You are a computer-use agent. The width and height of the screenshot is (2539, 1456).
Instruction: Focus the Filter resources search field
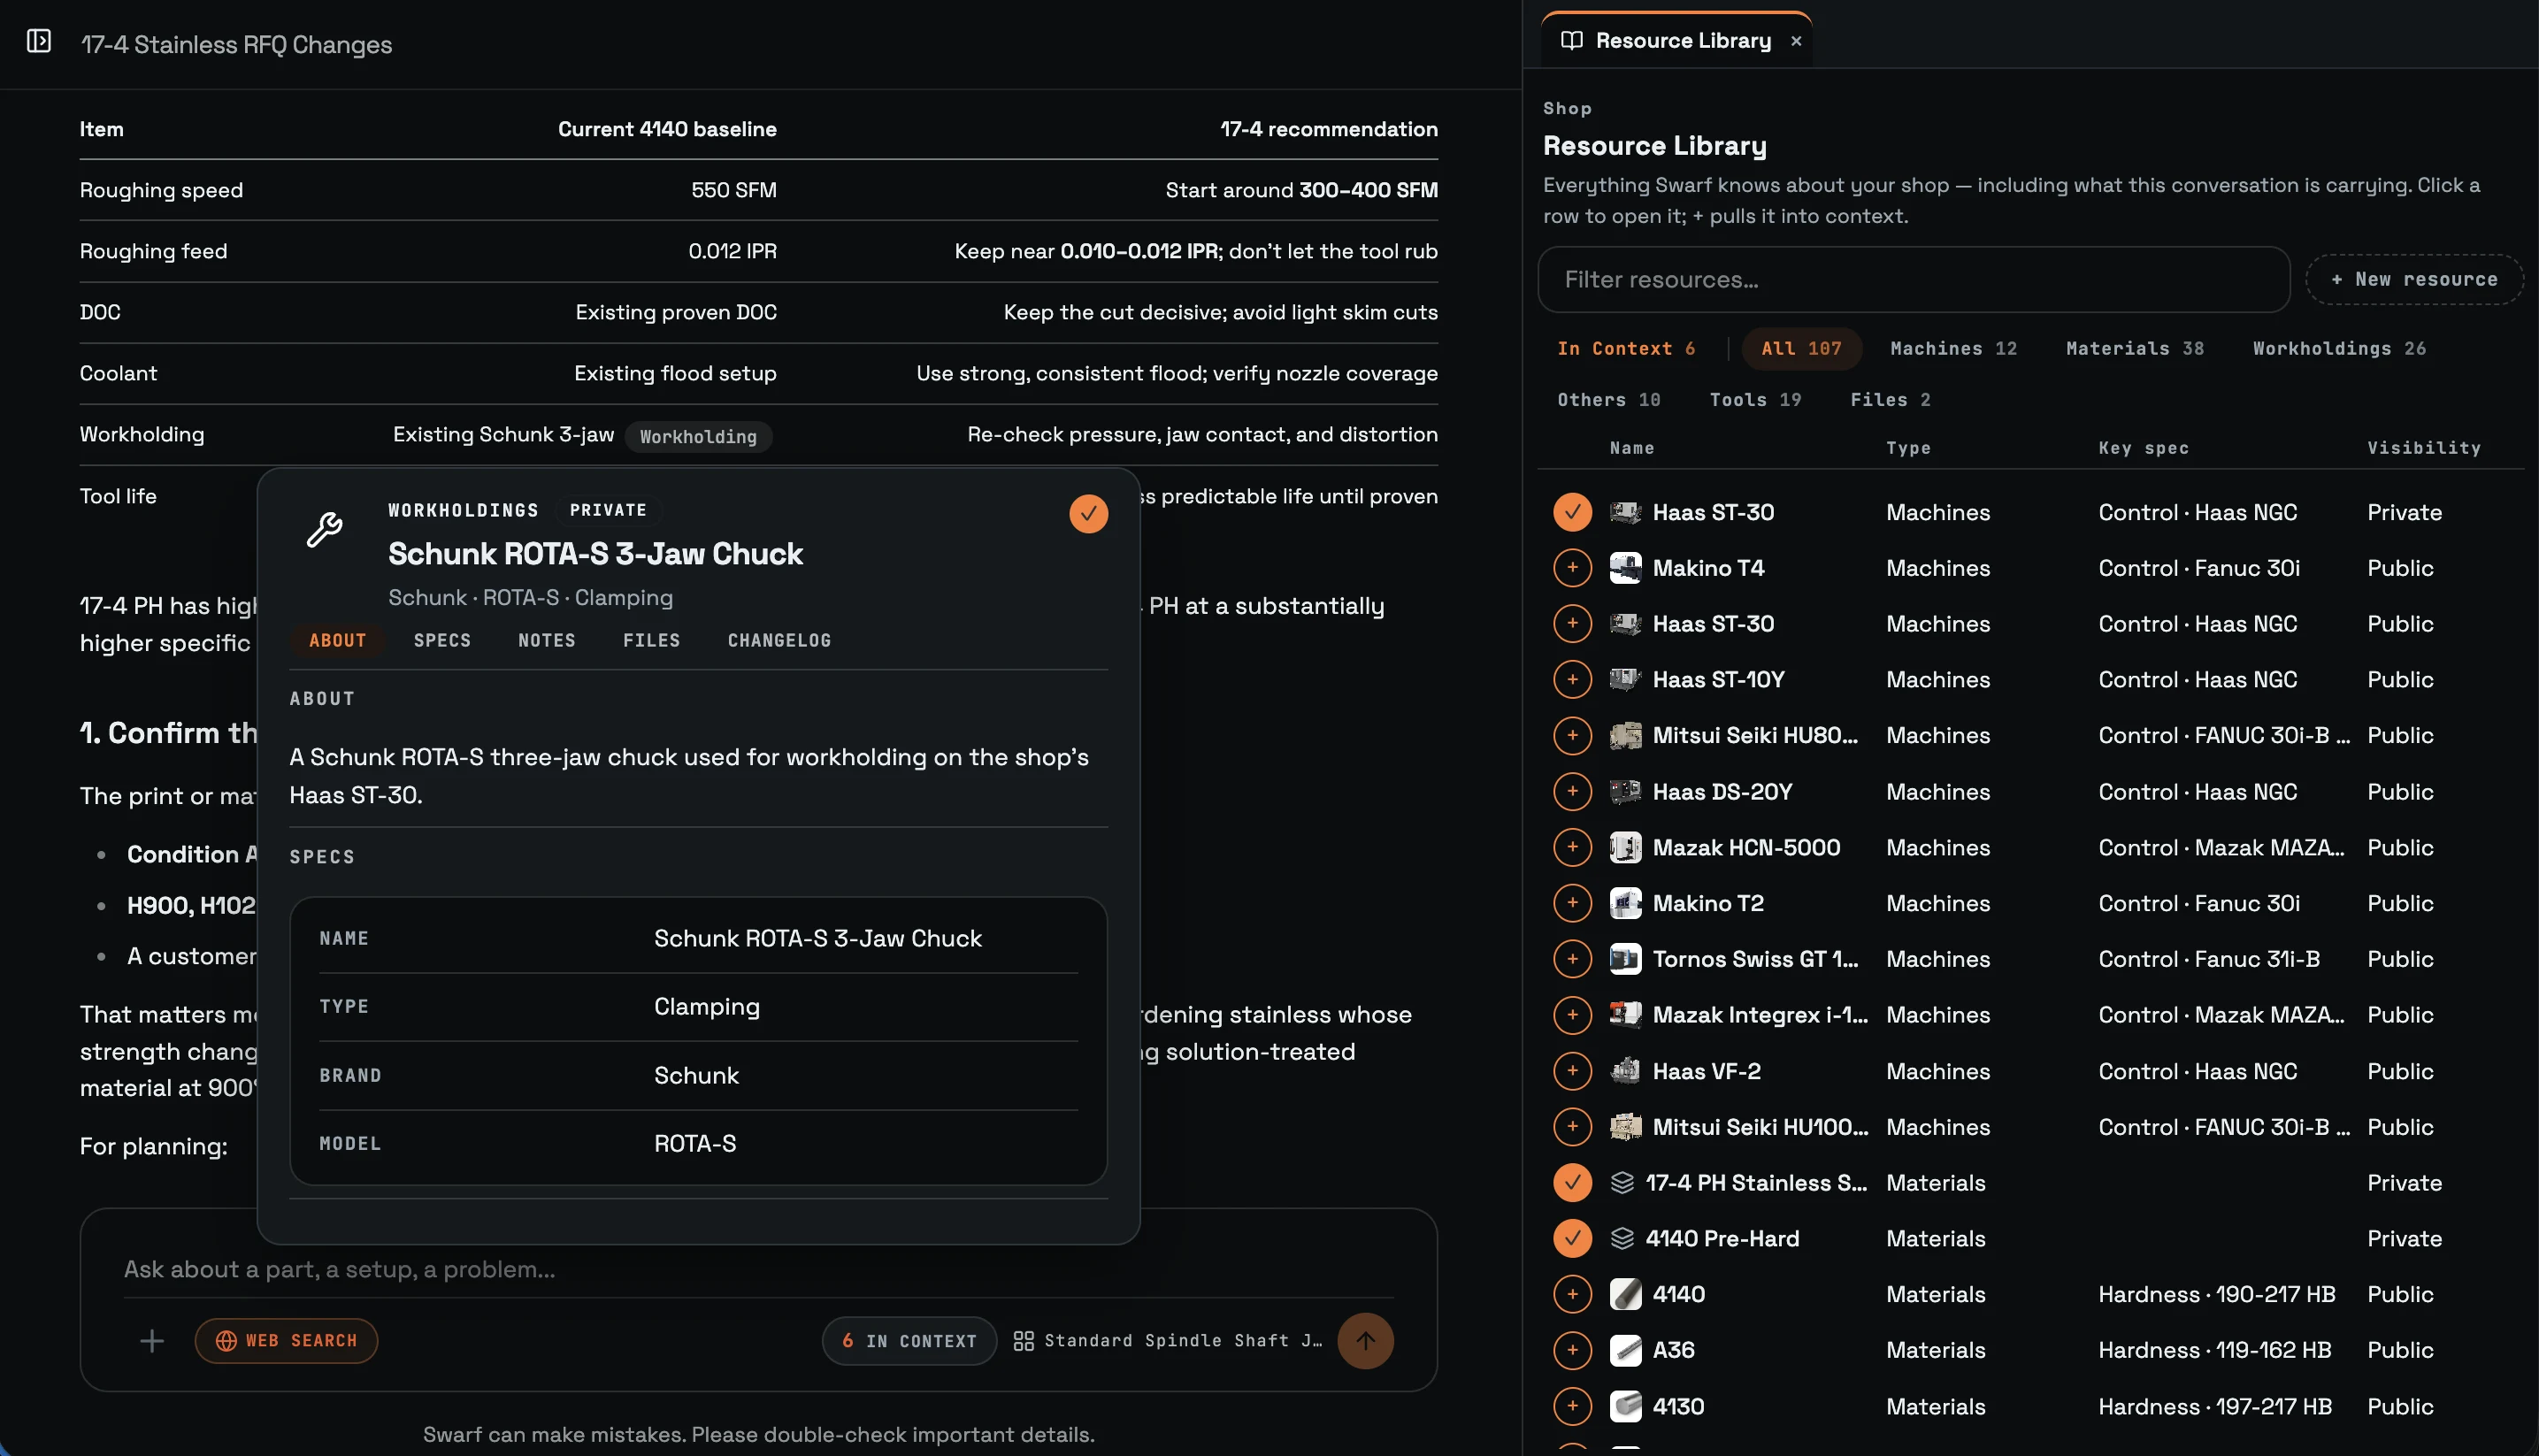click(1913, 280)
